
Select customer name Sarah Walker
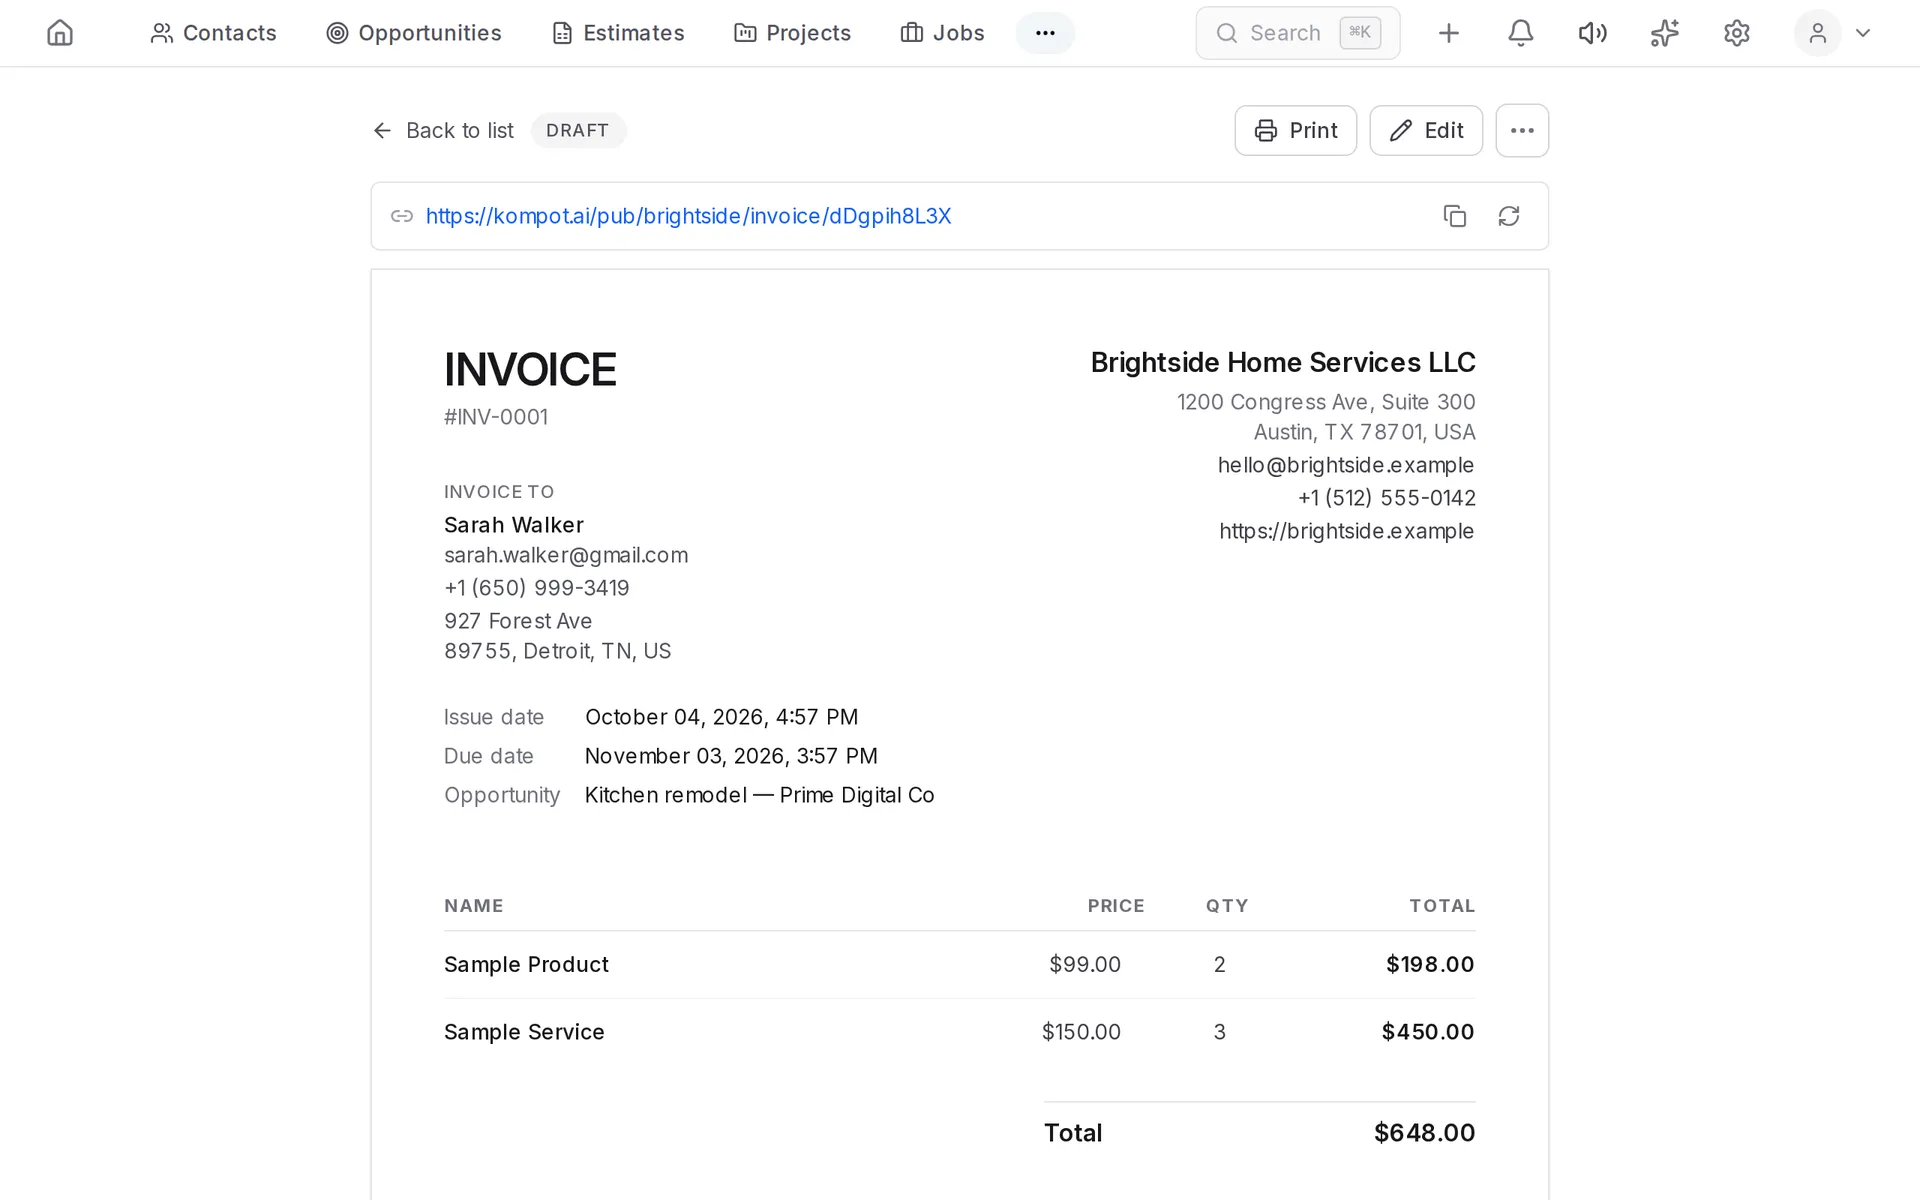pos(514,525)
